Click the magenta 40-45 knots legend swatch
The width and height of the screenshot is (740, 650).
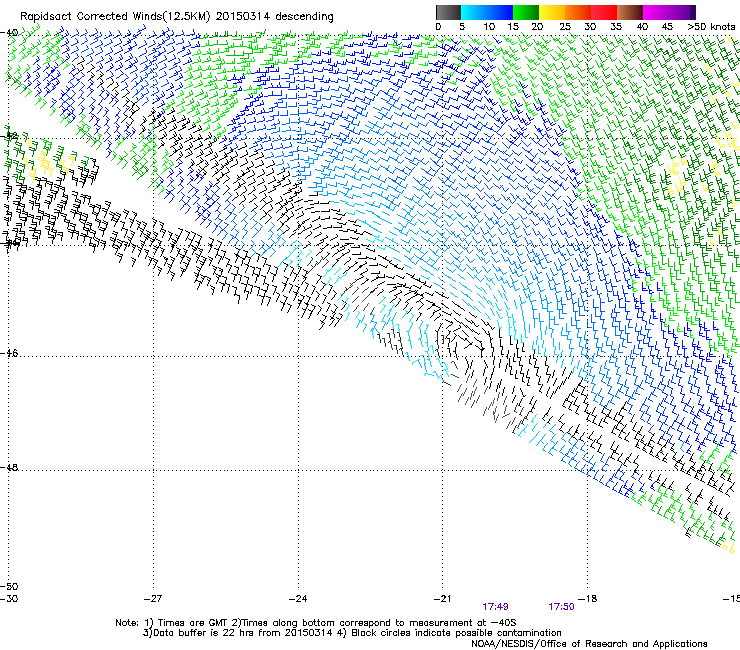pyautogui.click(x=656, y=12)
